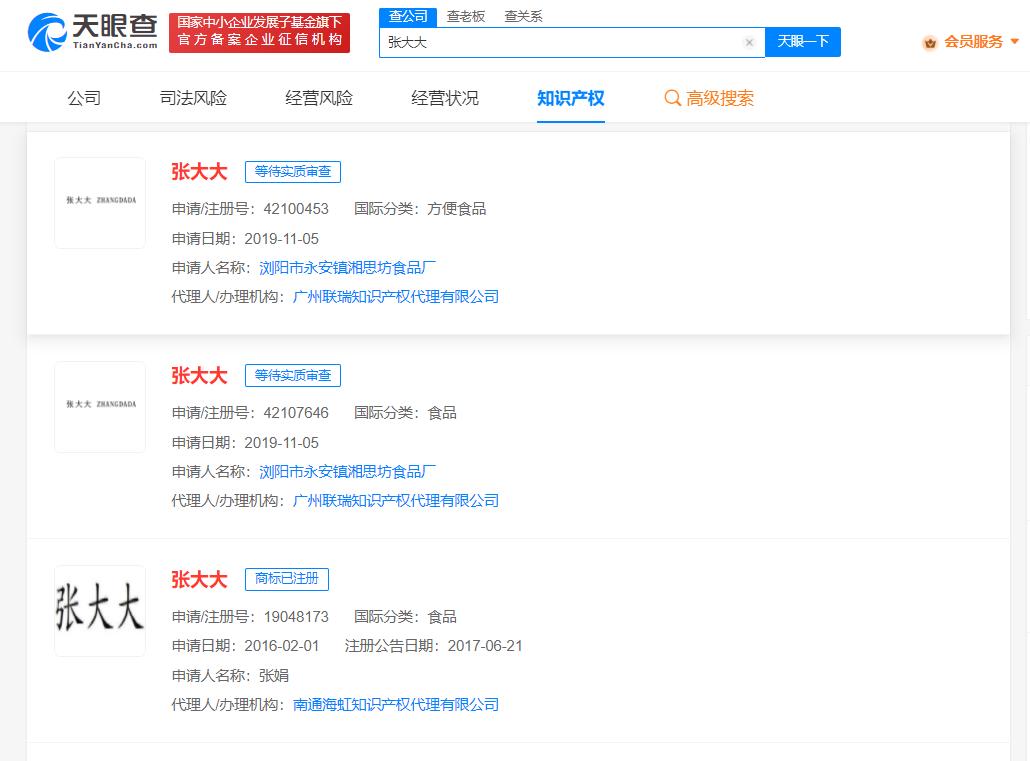
Task: Open the 司法风险 tab
Action: click(x=193, y=98)
